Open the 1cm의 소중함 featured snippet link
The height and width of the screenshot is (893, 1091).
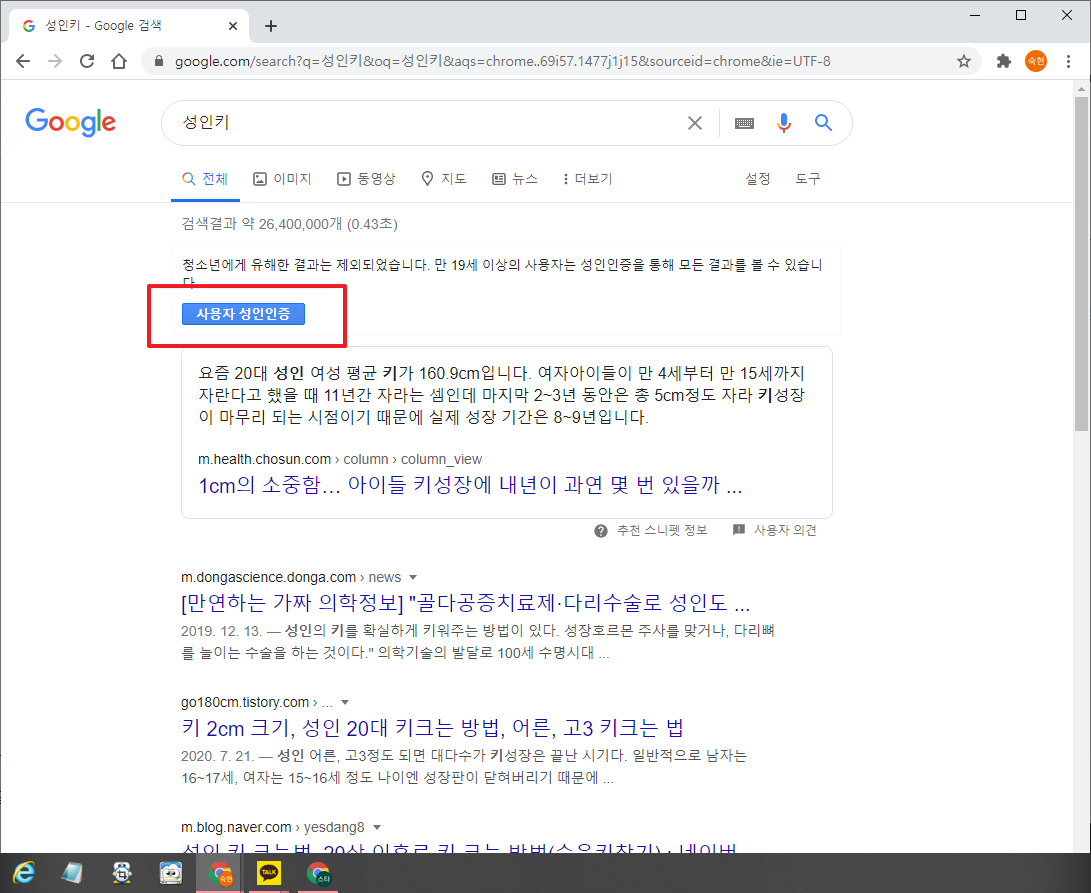pyautogui.click(x=470, y=485)
